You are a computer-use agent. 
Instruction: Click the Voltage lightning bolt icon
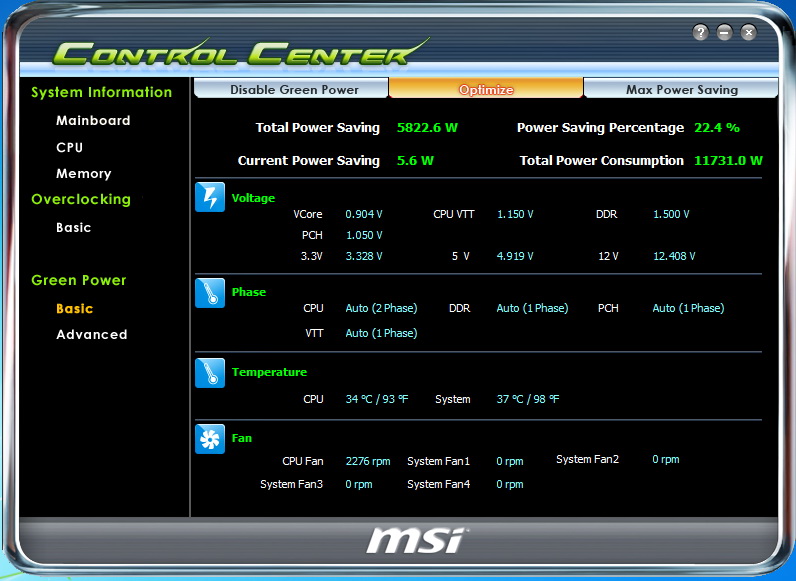click(210, 197)
